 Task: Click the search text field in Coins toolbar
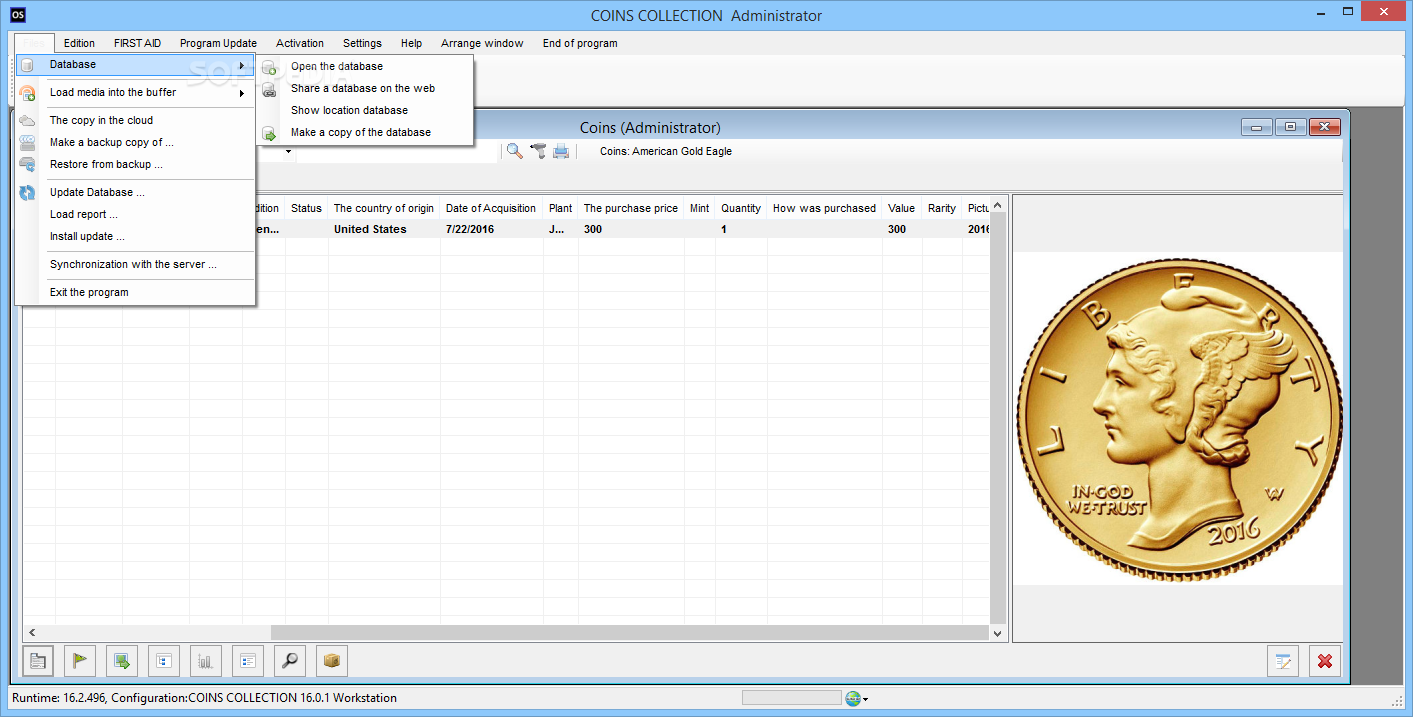click(398, 151)
